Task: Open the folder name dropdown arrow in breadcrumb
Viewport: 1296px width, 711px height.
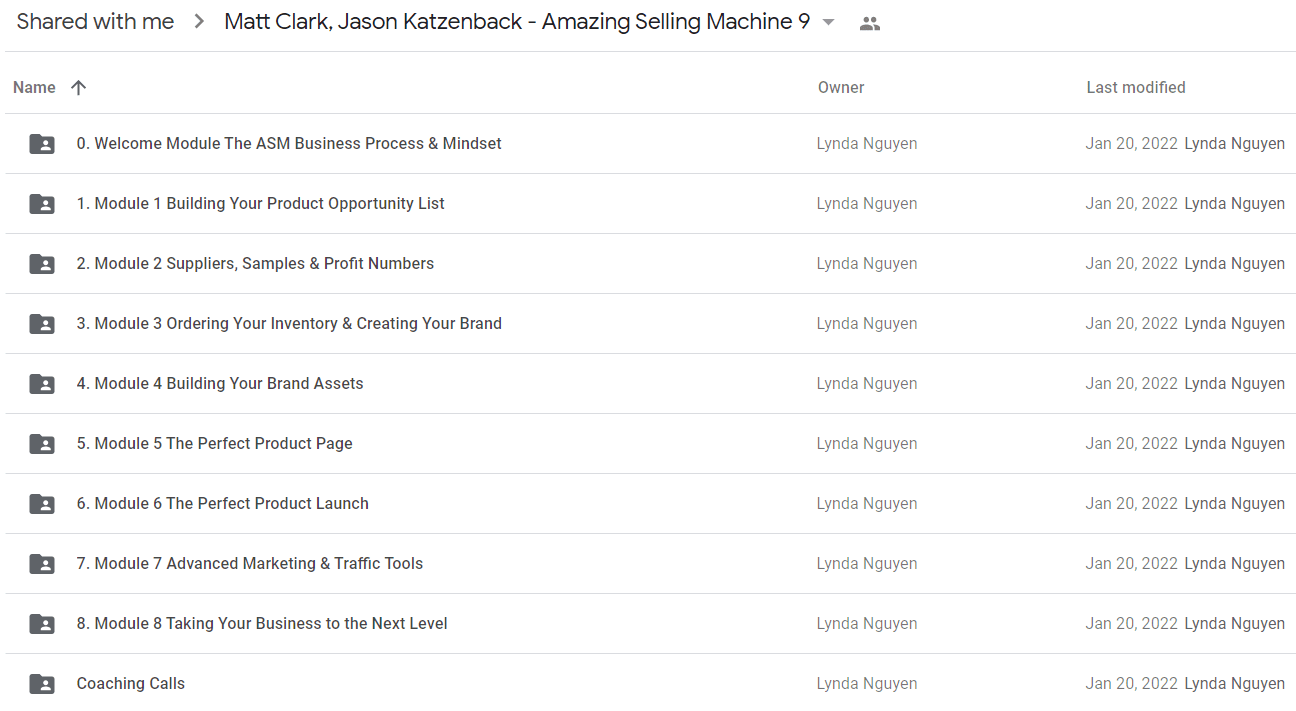Action: 828,23
